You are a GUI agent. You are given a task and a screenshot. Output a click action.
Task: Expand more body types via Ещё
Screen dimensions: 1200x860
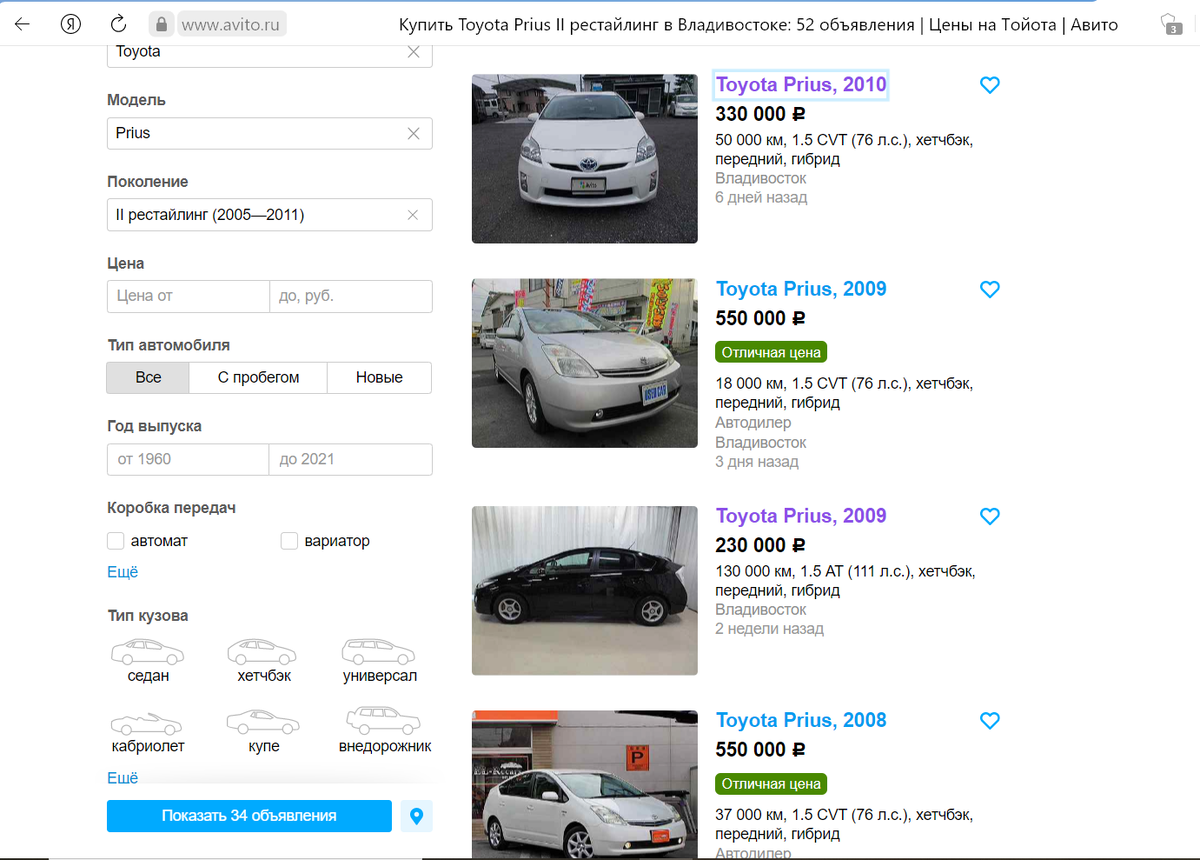point(123,777)
